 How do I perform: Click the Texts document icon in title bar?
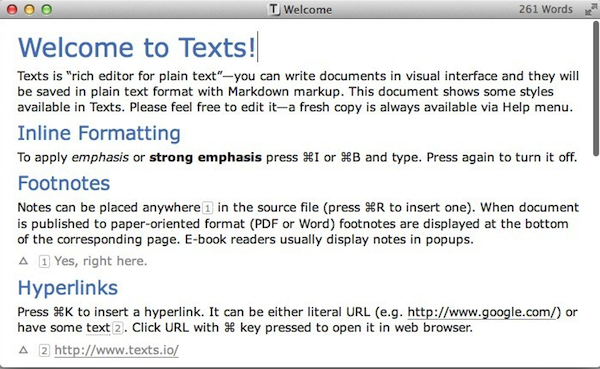274,9
